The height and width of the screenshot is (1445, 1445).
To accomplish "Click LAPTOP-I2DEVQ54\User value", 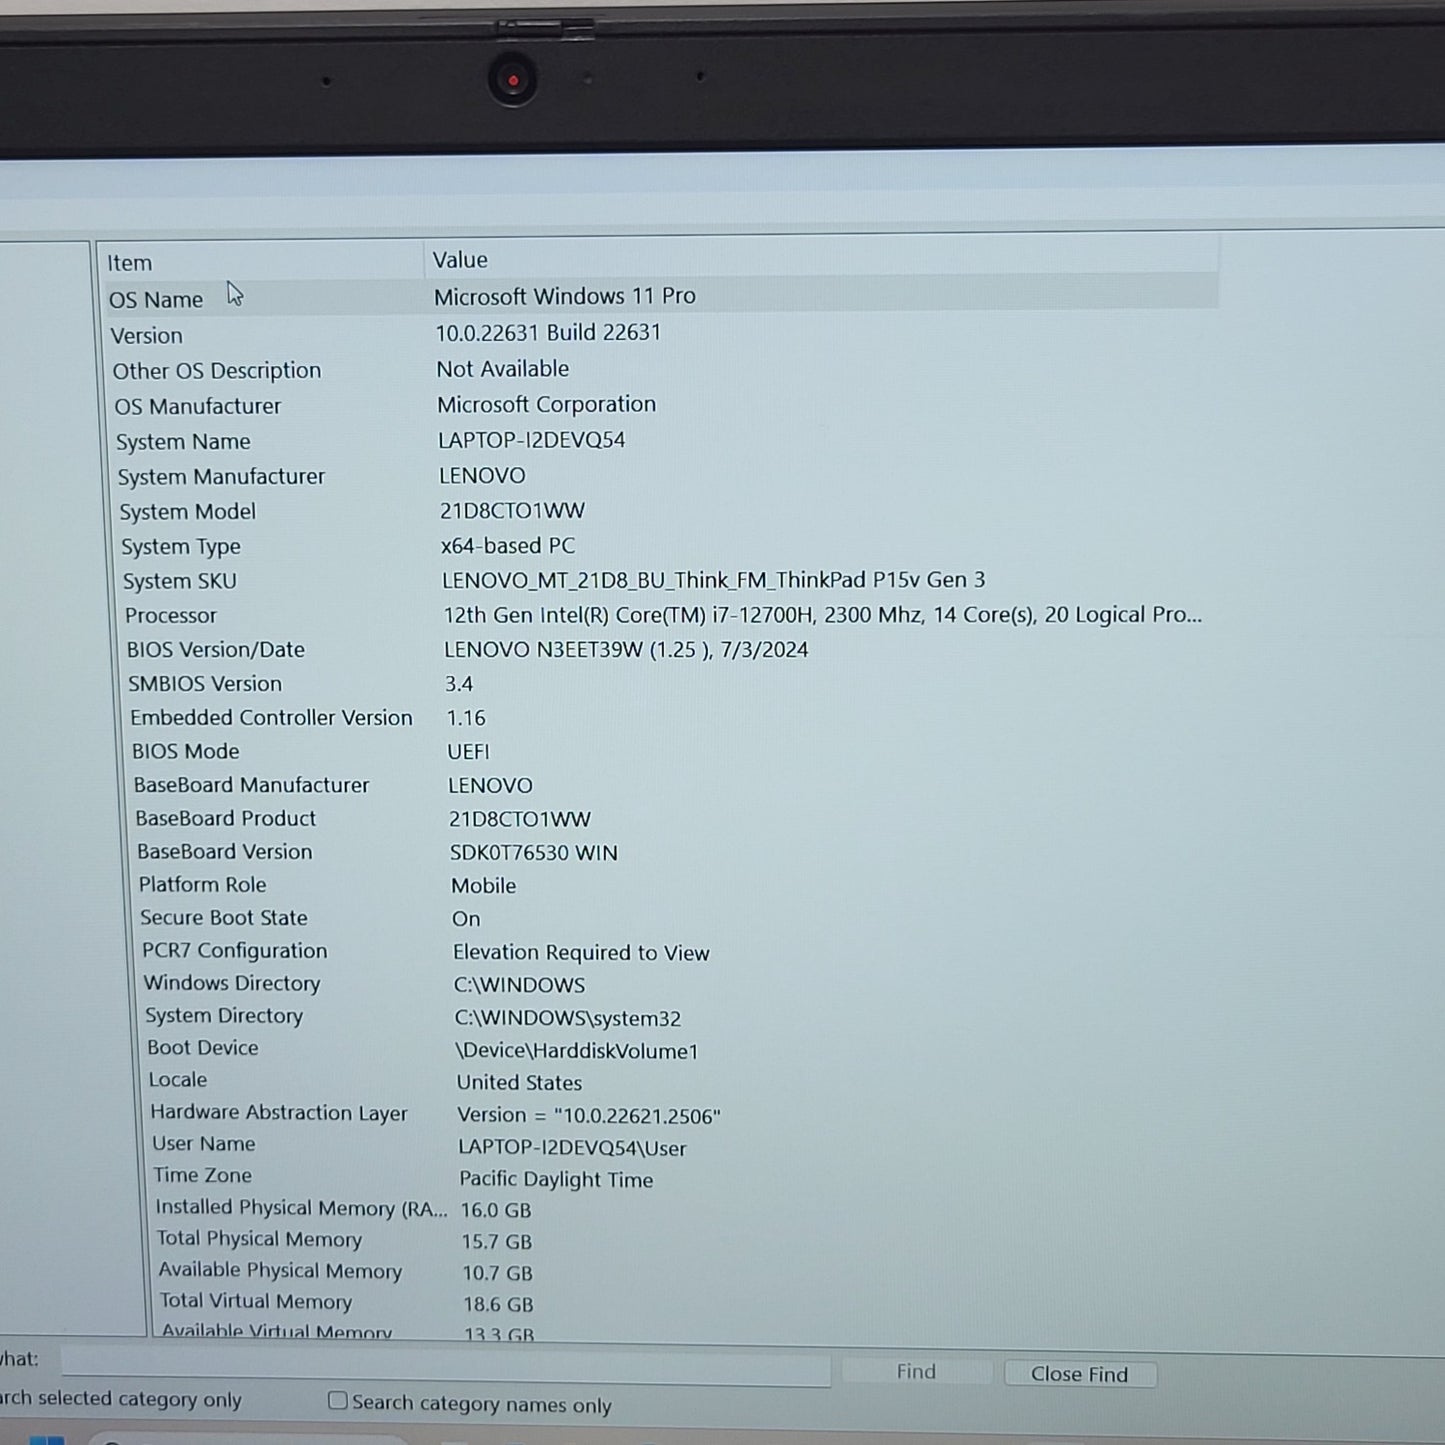I will coord(572,1148).
